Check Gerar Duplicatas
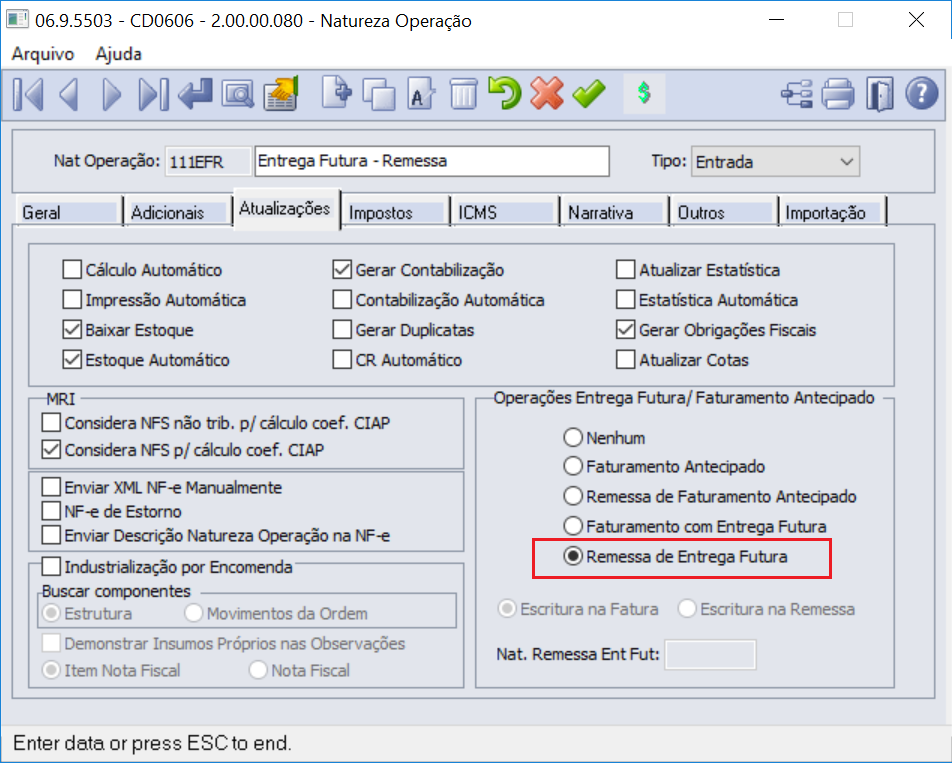 click(342, 330)
